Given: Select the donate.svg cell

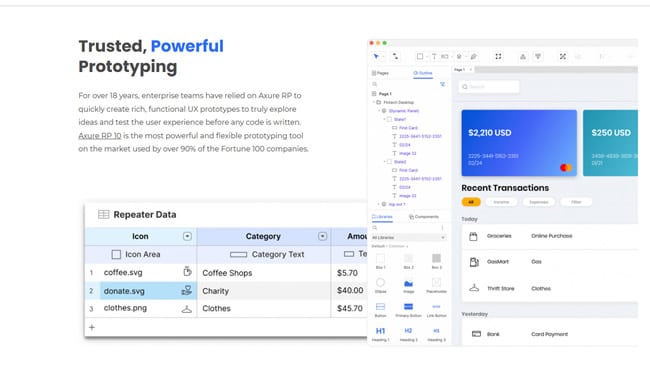Looking at the screenshot, I should (148, 291).
